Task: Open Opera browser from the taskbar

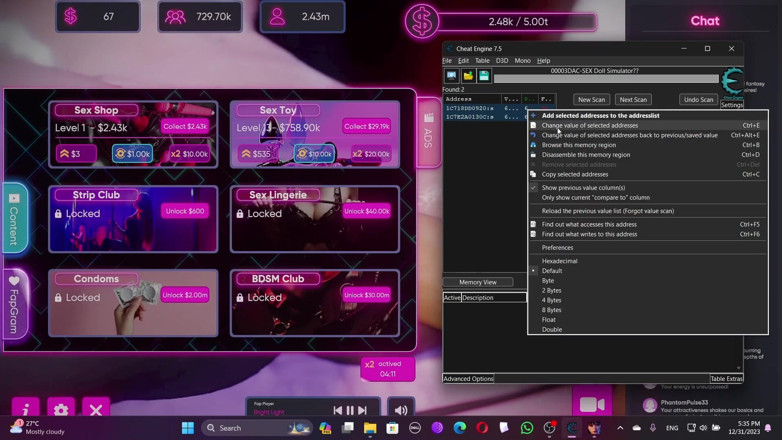Action: pyautogui.click(x=482, y=428)
